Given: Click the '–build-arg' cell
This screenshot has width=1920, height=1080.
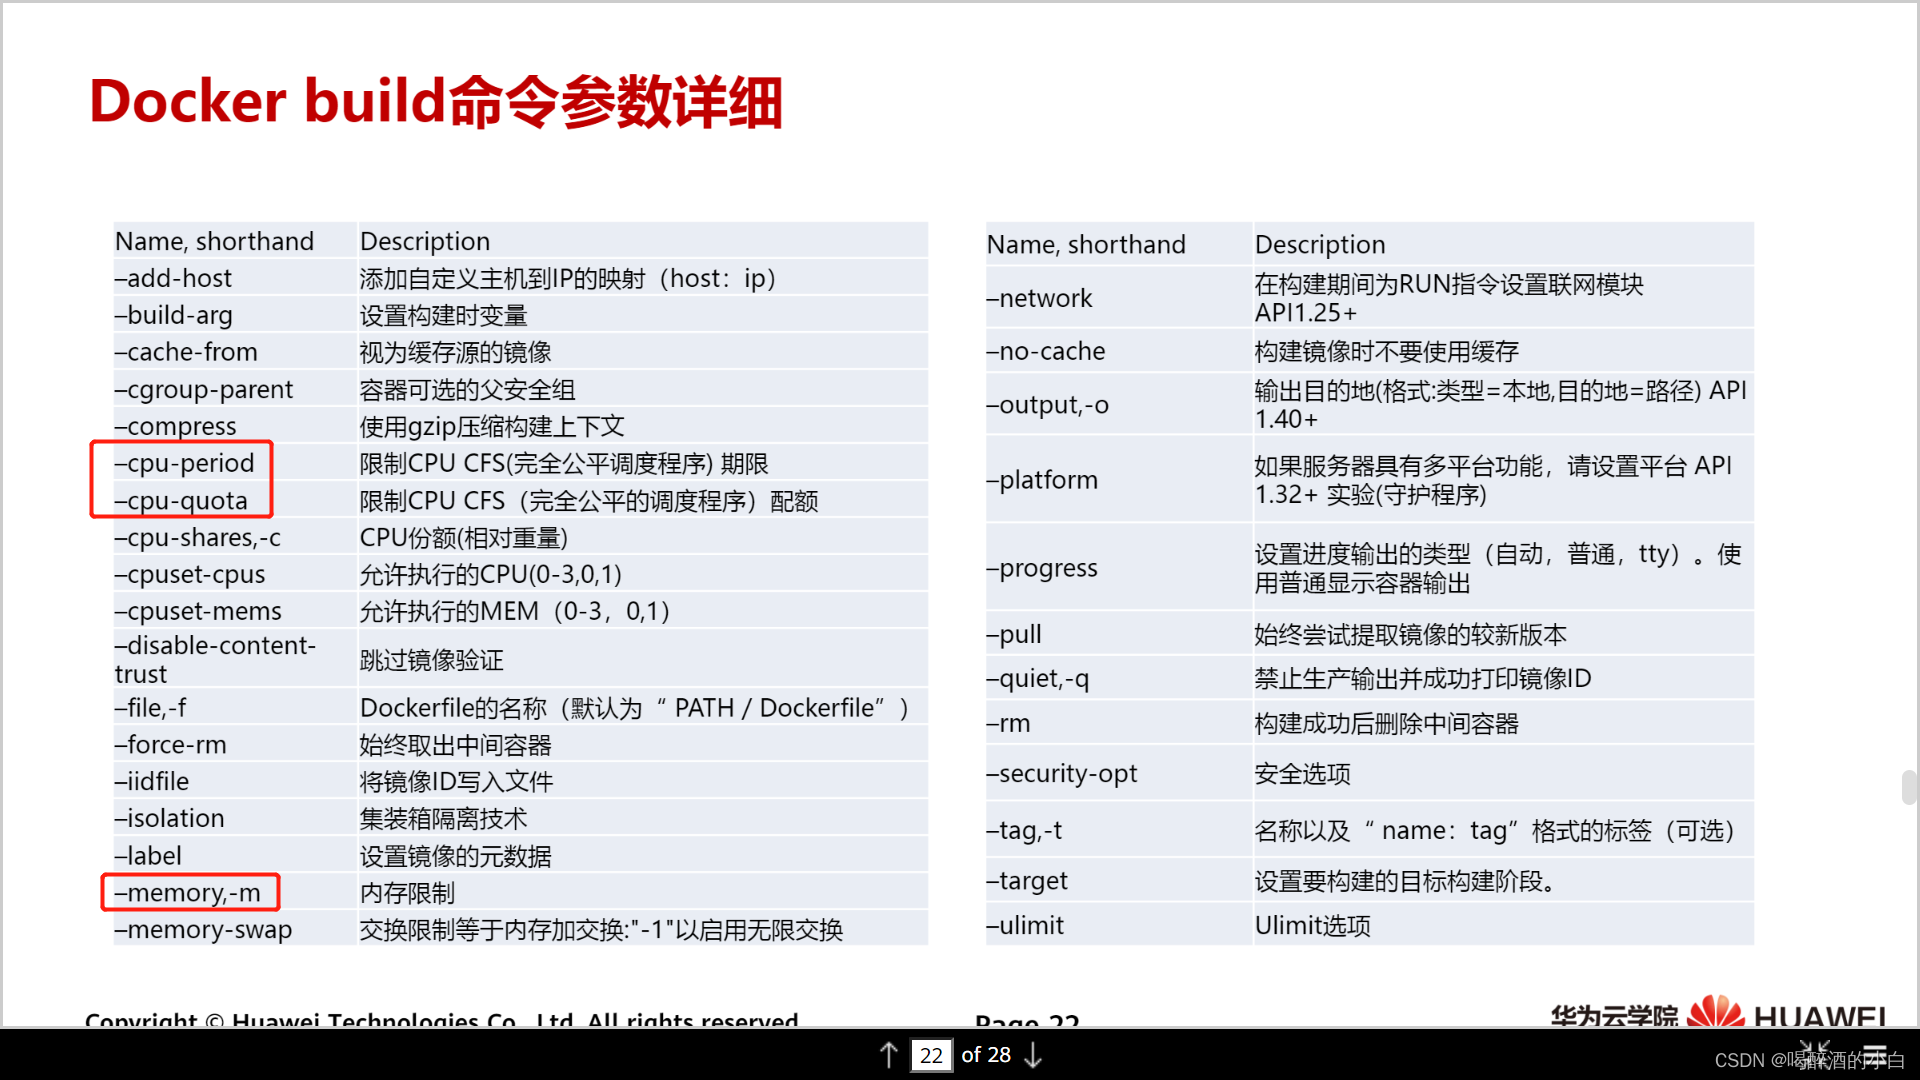Looking at the screenshot, I should tap(235, 315).
